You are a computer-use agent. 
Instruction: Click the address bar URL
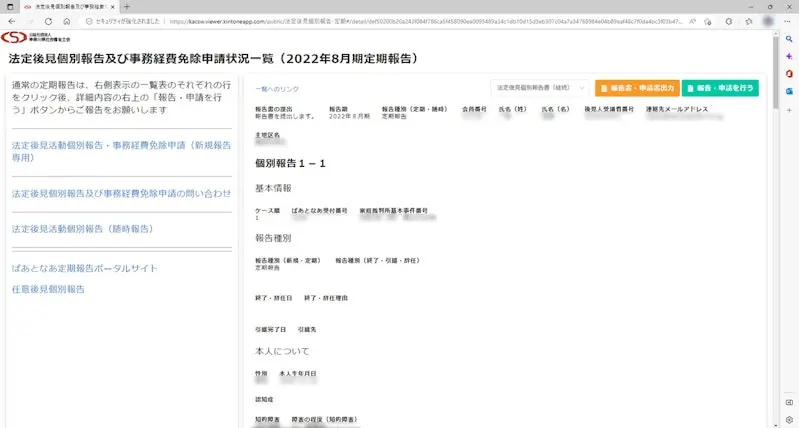click(425, 22)
